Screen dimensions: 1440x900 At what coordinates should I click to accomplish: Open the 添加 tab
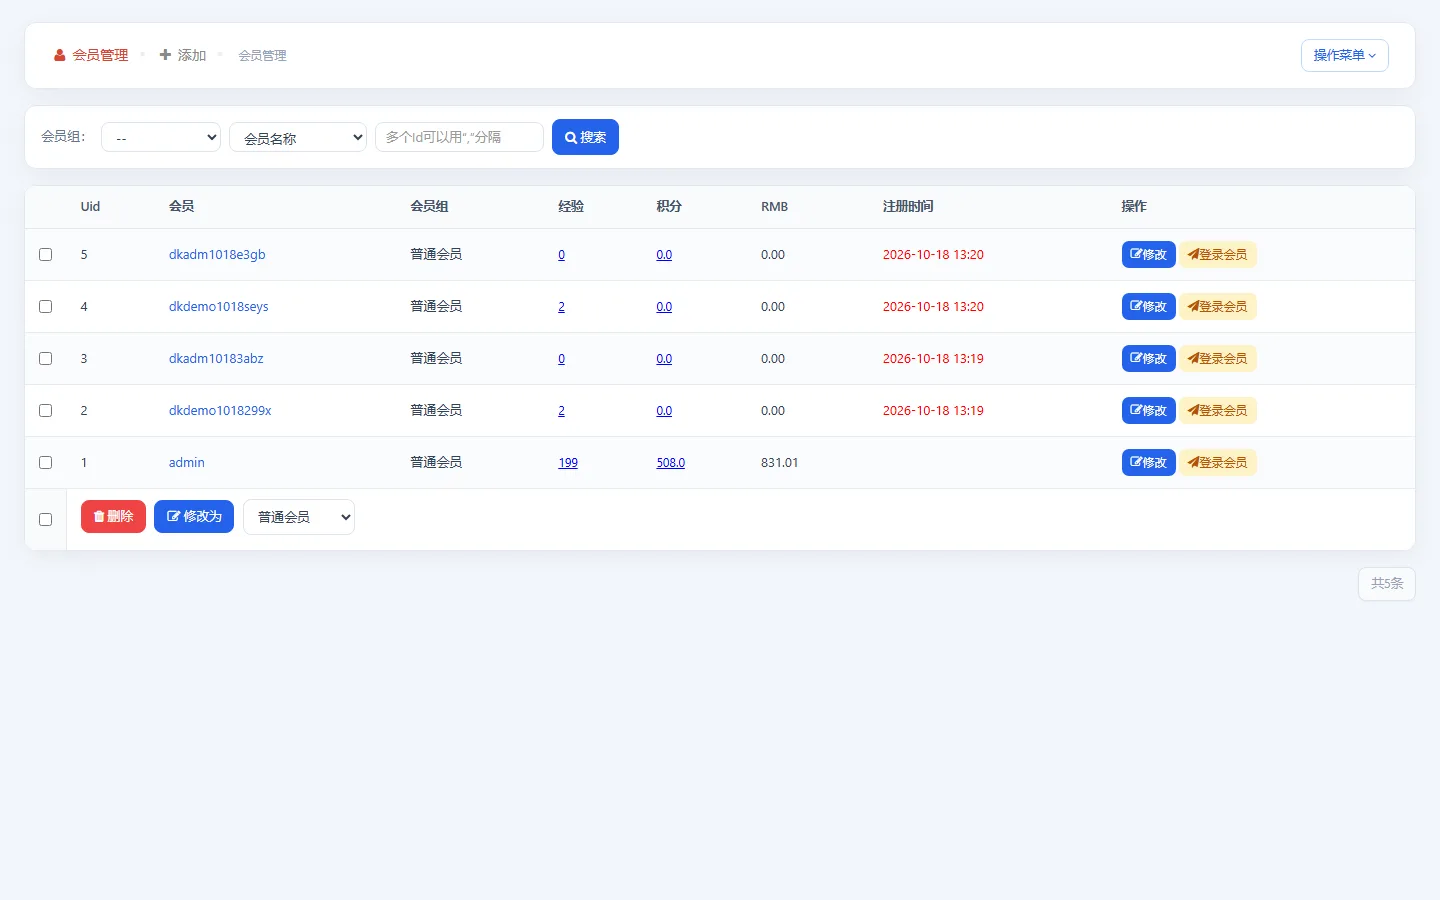click(183, 56)
